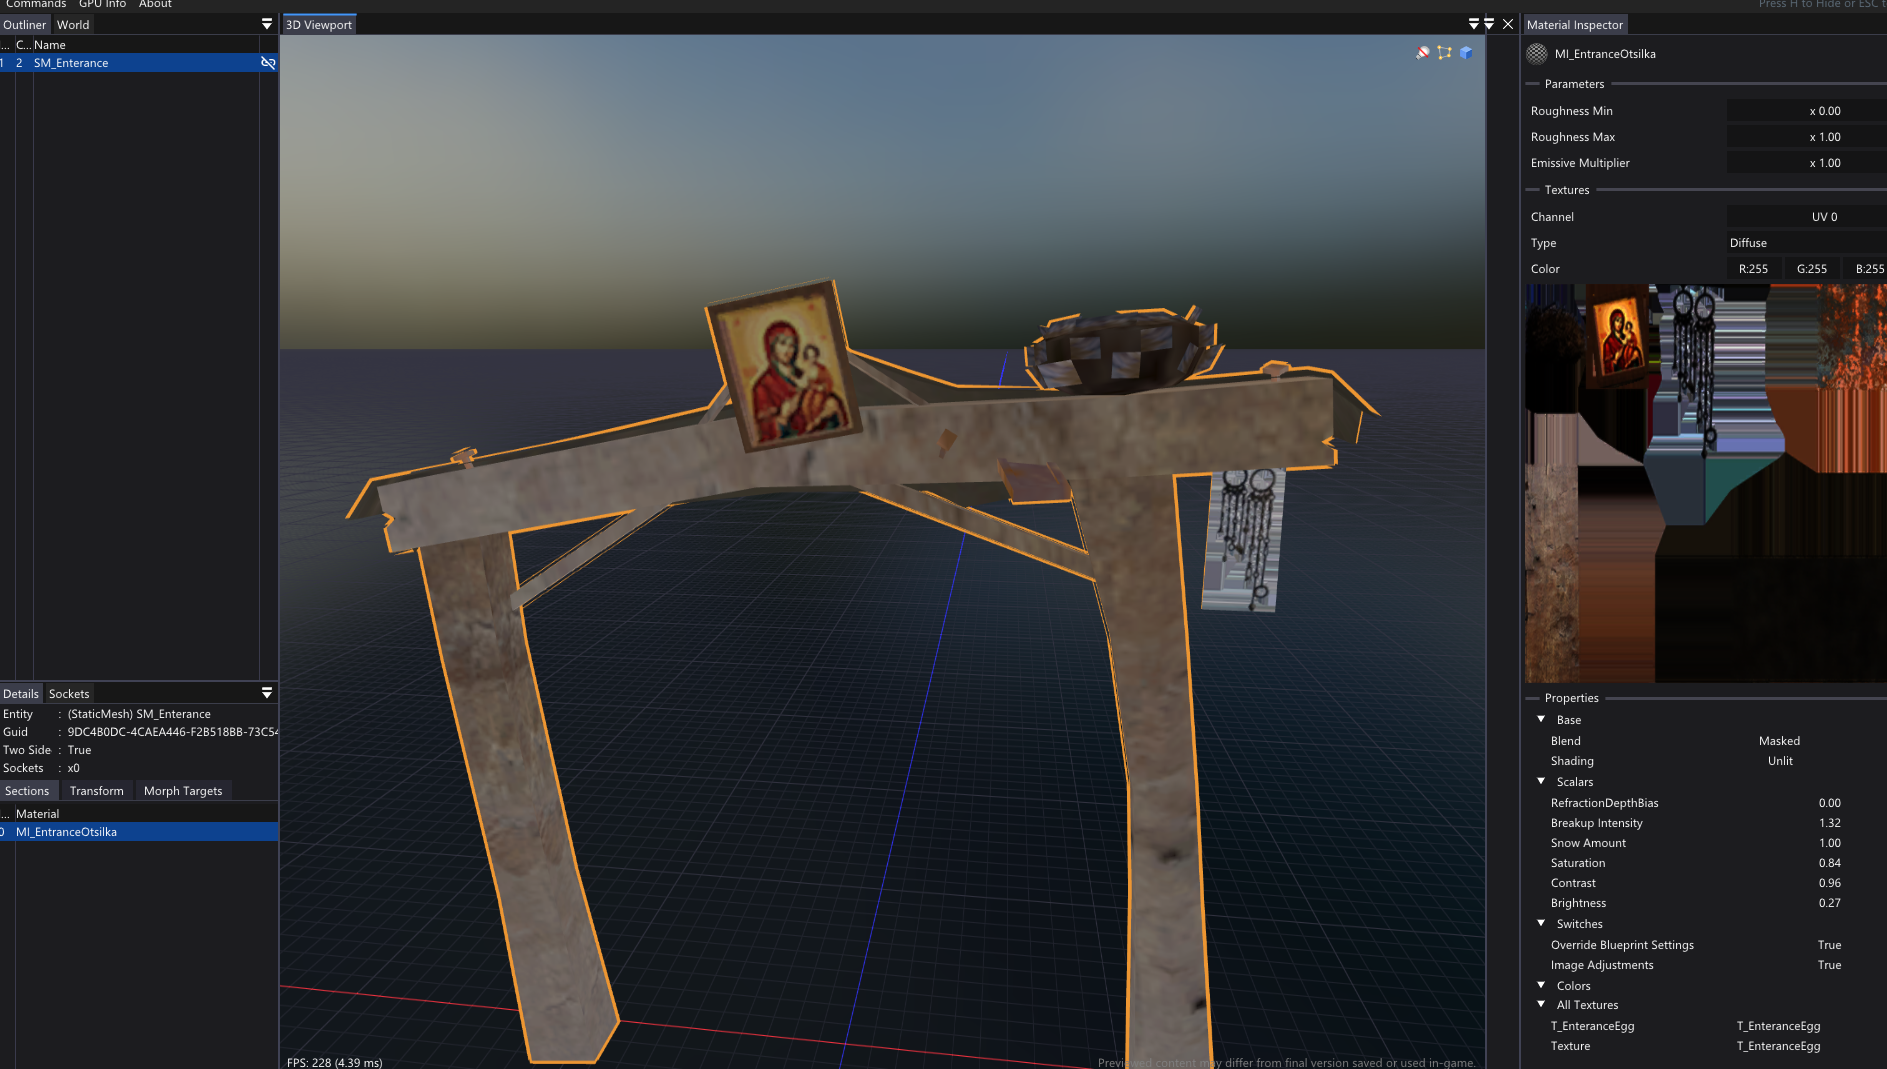Click the Name column header in Outliner

[50, 45]
